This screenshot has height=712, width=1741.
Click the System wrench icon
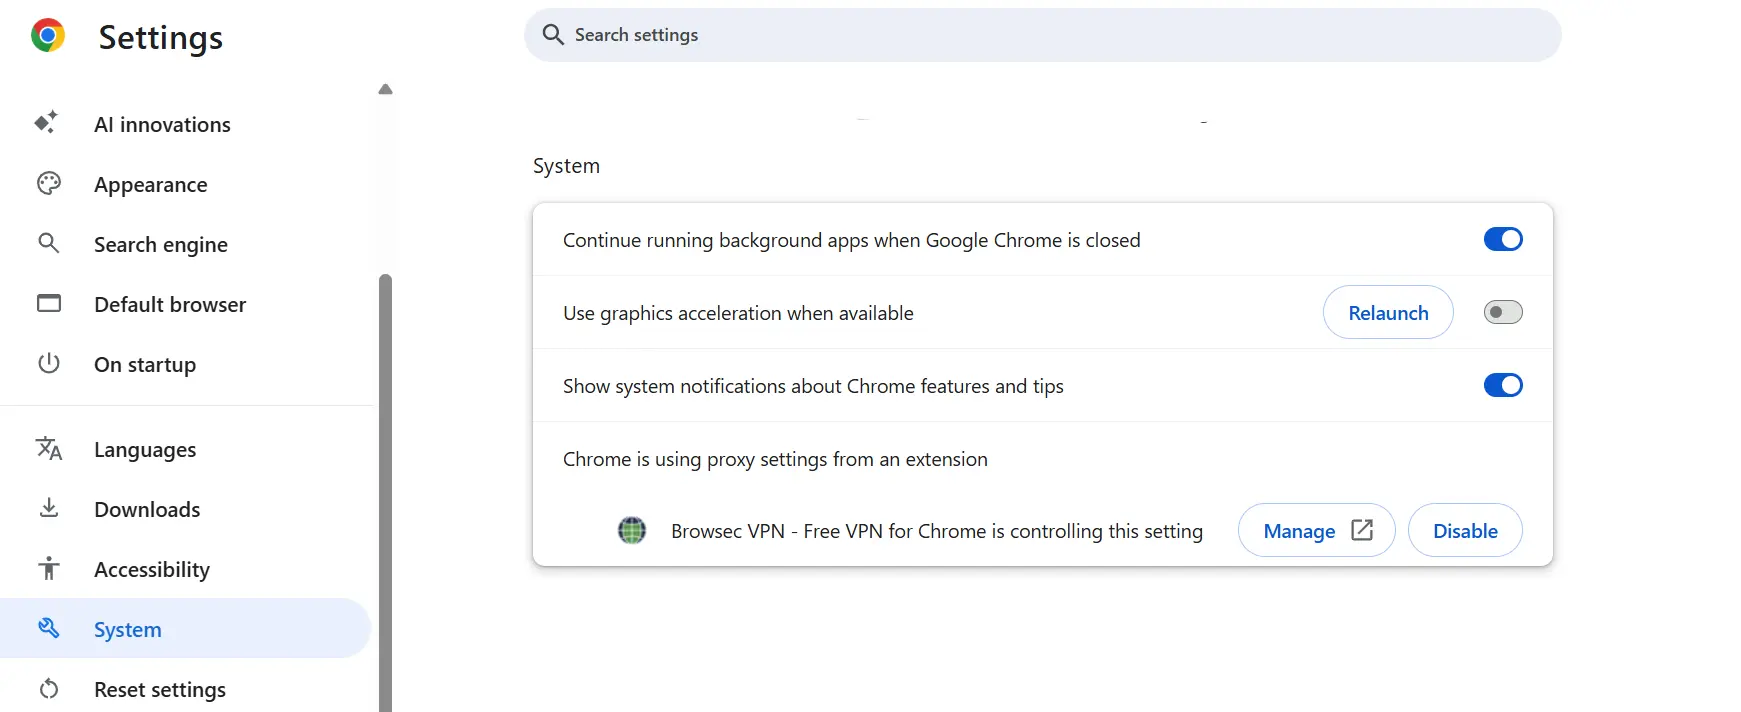pyautogui.click(x=47, y=628)
